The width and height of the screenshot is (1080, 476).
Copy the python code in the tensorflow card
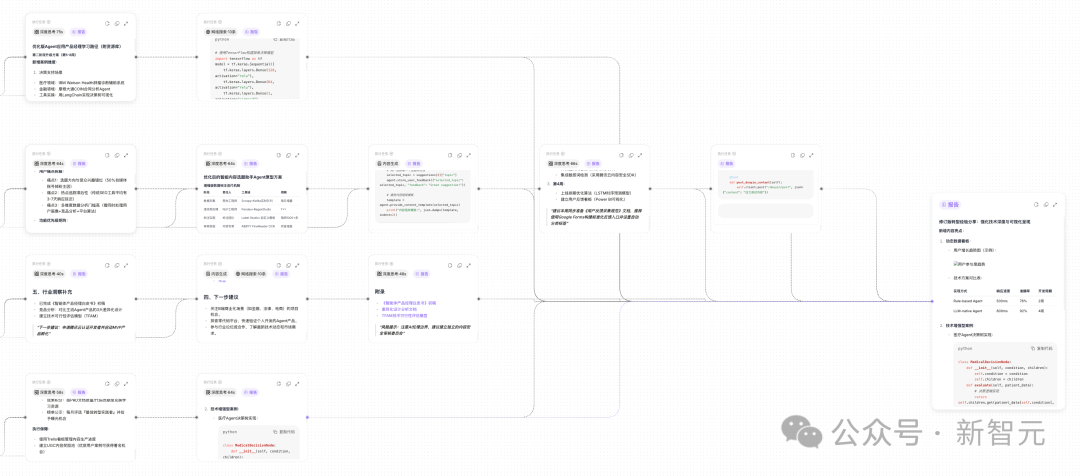point(284,40)
